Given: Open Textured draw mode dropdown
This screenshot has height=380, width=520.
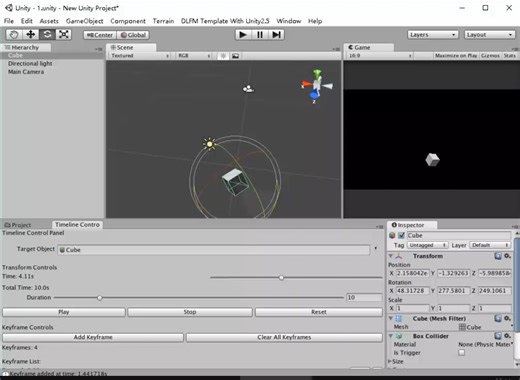Looking at the screenshot, I should coord(140,56).
